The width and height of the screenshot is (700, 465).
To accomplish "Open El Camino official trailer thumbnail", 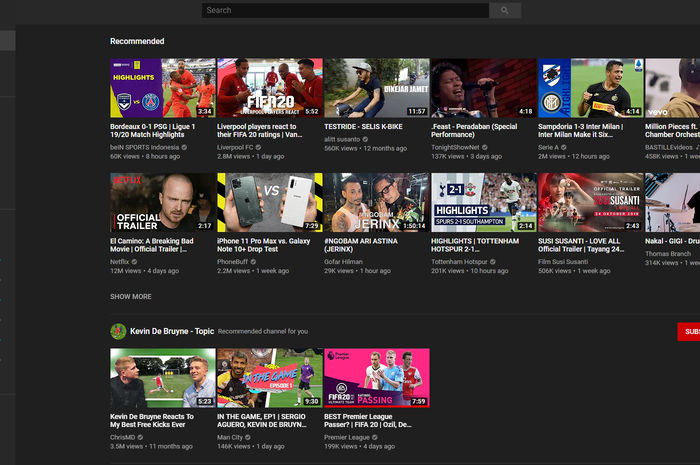I will pyautogui.click(x=162, y=203).
